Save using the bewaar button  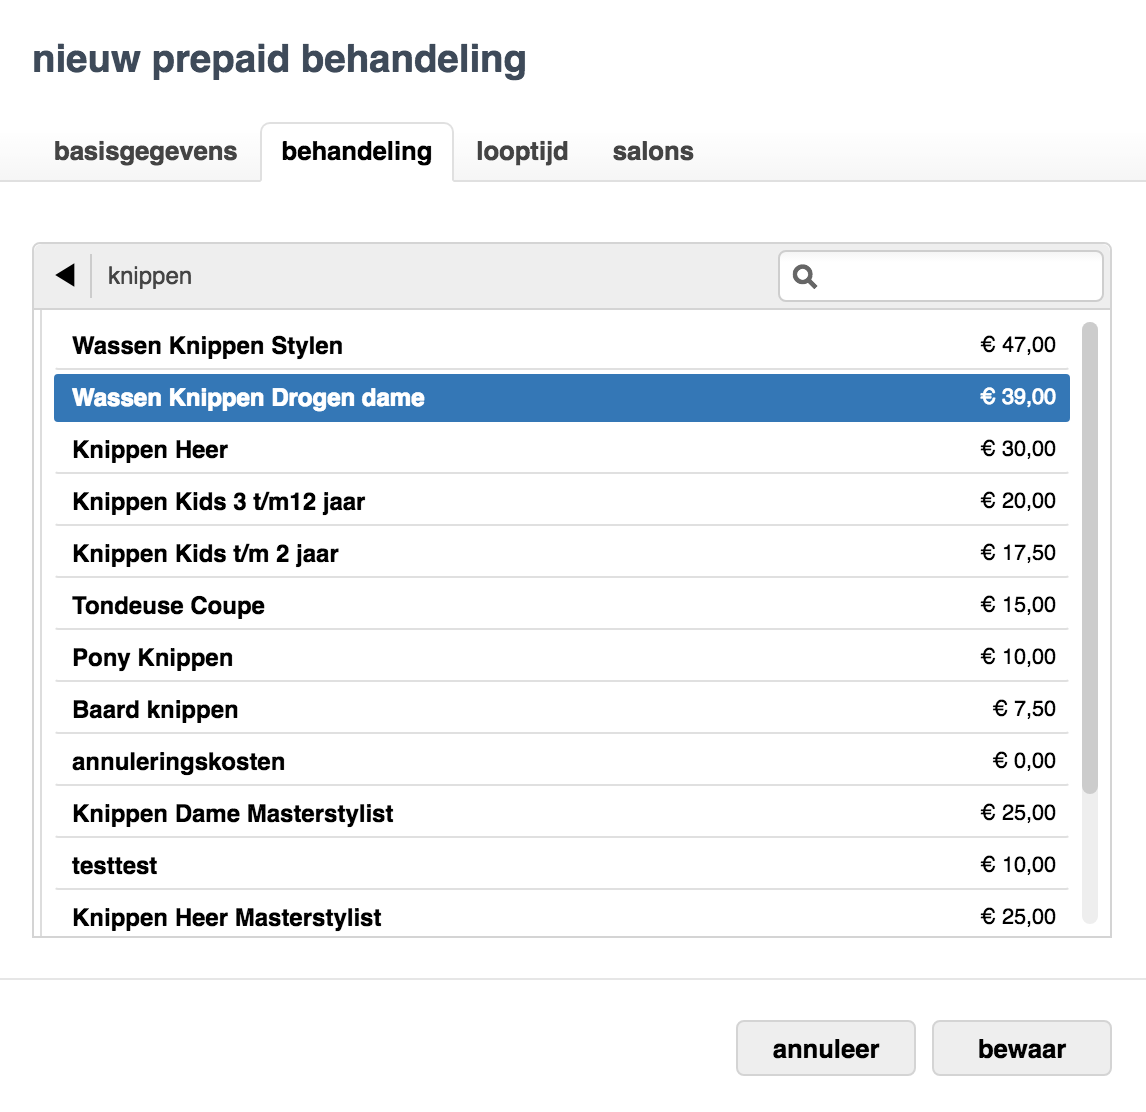point(1021,1048)
